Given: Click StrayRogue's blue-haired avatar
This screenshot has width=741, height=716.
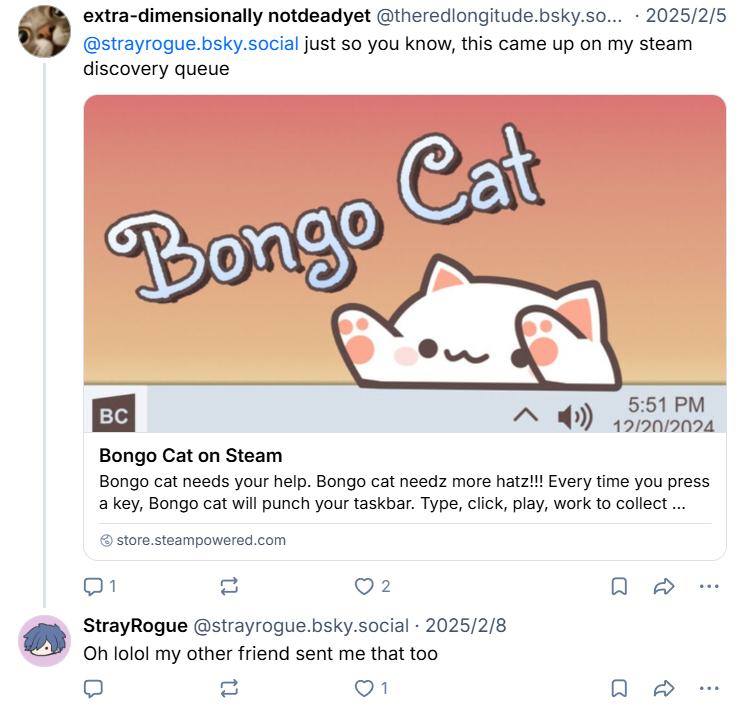Looking at the screenshot, I should coord(45,641).
